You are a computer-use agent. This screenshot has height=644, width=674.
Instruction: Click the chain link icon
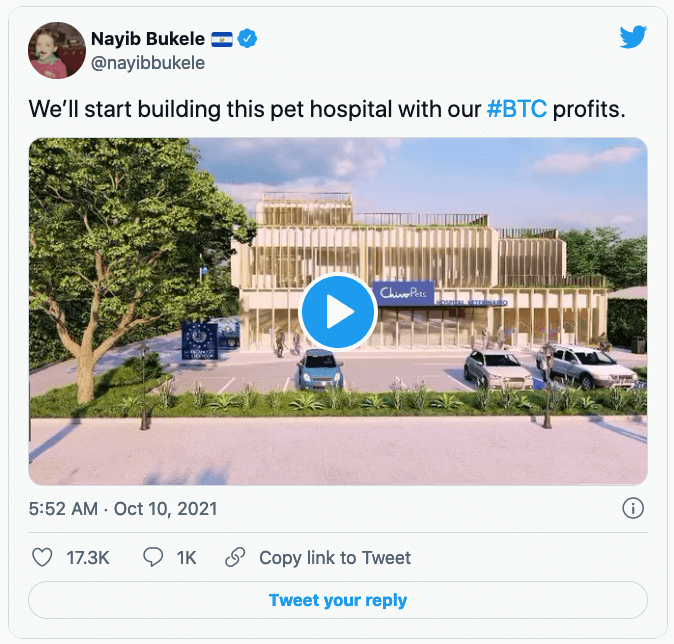click(x=235, y=557)
